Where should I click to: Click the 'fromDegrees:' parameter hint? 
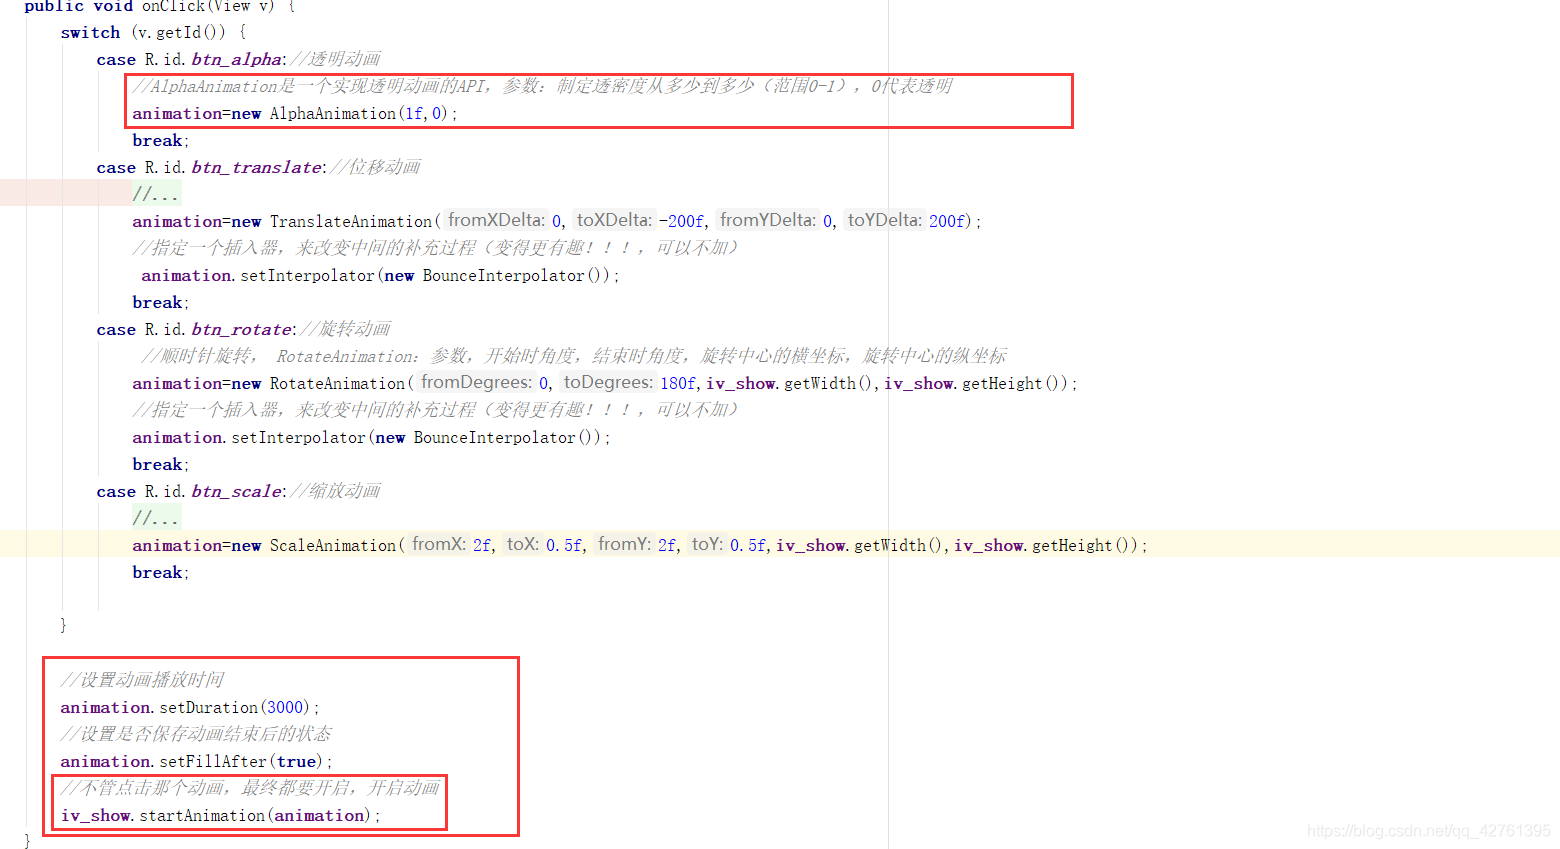(476, 382)
